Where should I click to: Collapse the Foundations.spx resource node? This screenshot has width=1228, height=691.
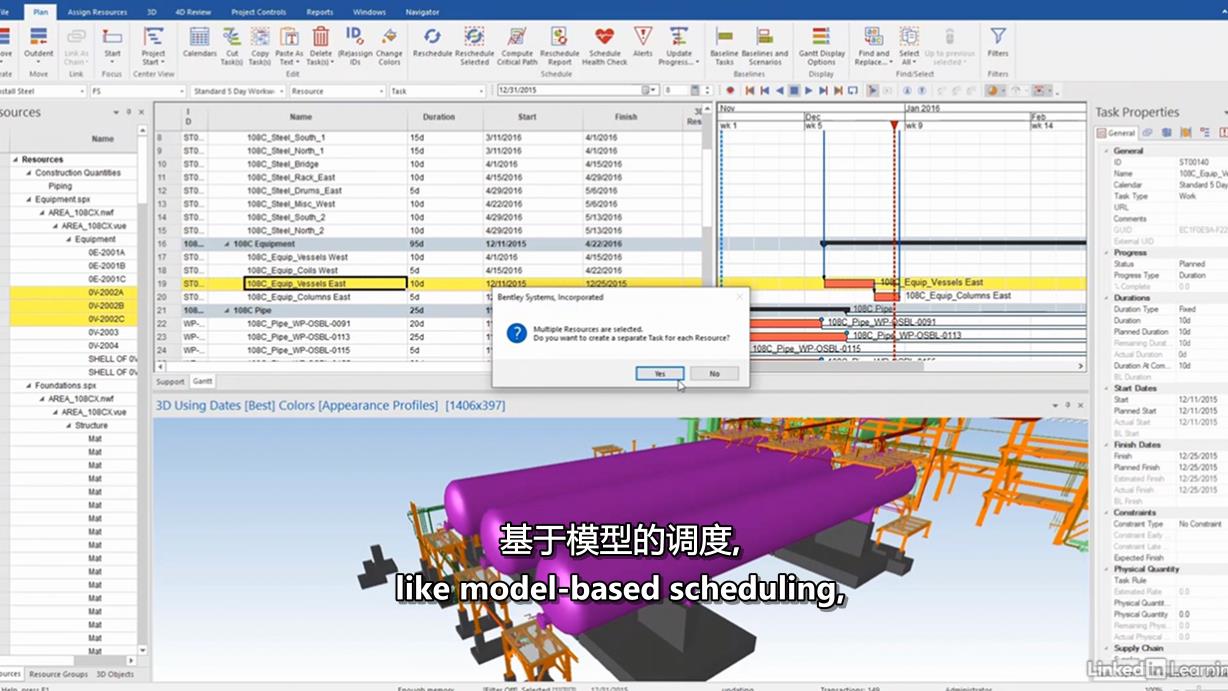[28, 385]
